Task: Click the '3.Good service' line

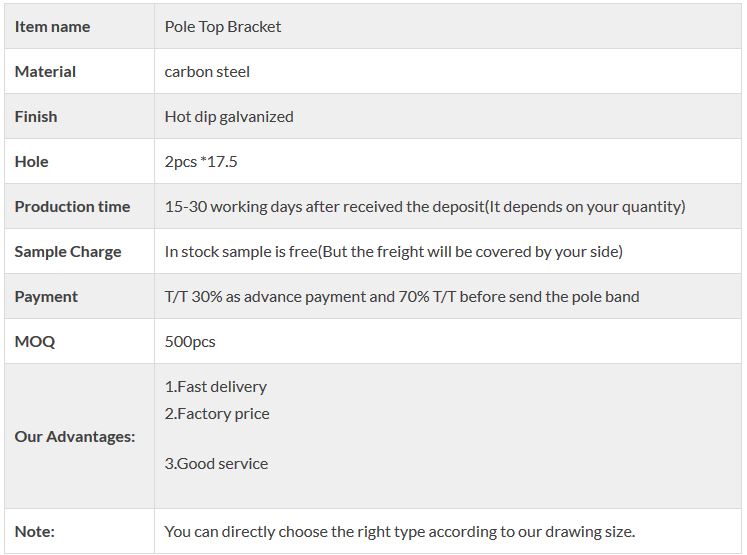Action: 217,464
